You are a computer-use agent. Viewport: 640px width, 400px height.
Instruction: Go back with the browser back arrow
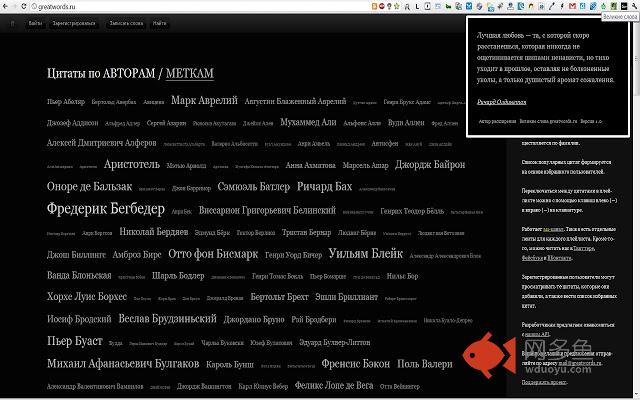click(x=5, y=7)
